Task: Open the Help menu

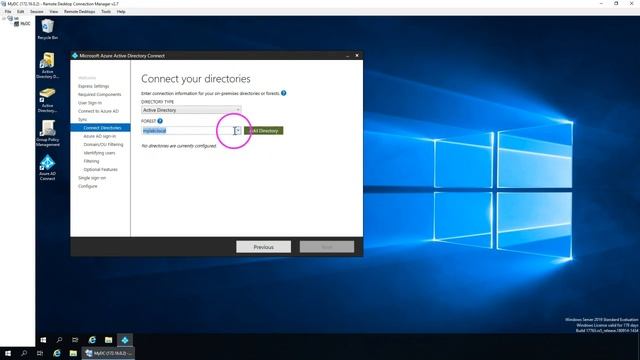Action: click(121, 11)
